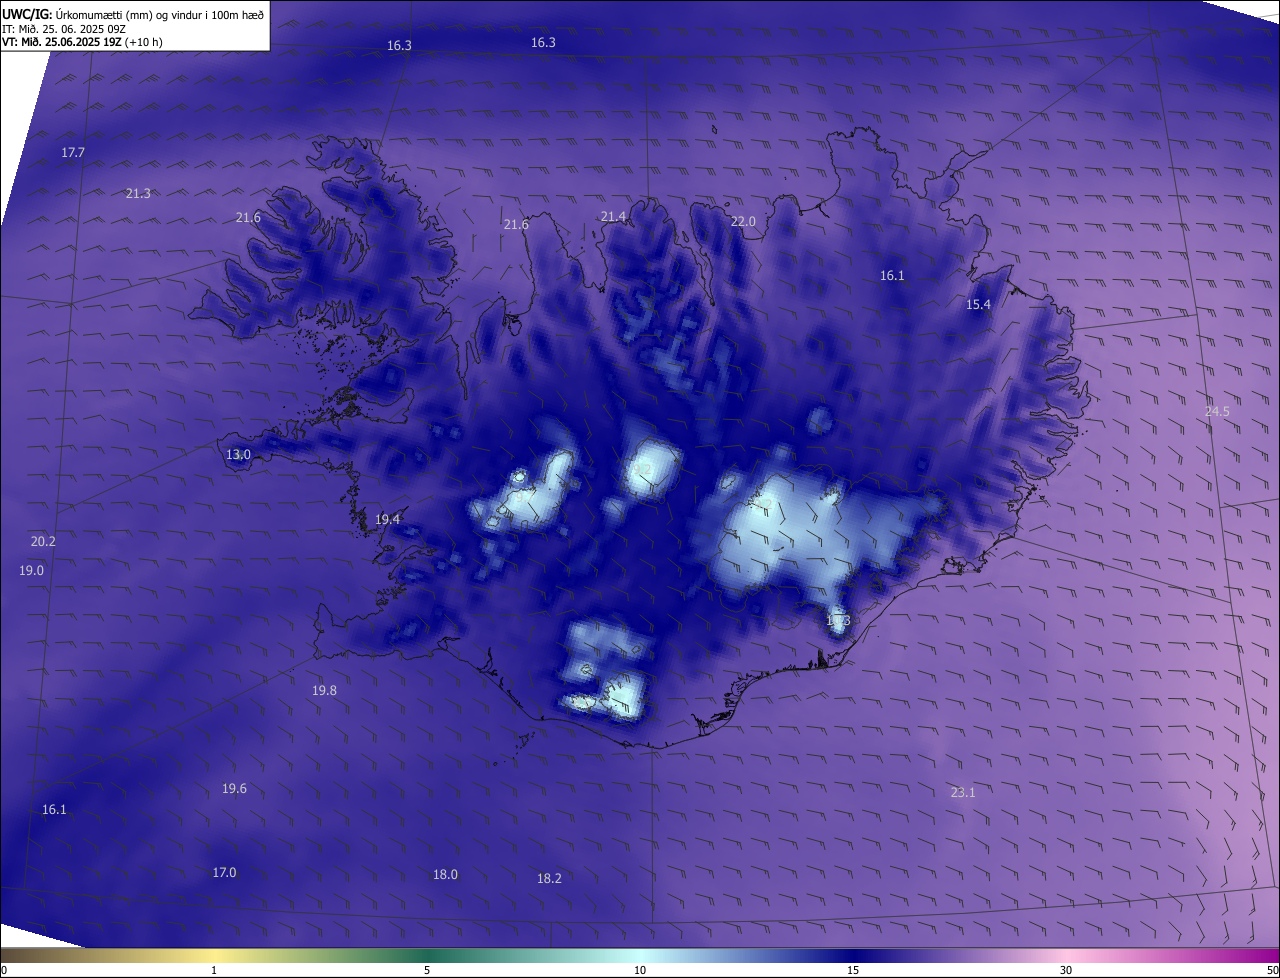This screenshot has width=1280, height=978.
Task: Click the 22.0 value label
Action: pyautogui.click(x=743, y=222)
